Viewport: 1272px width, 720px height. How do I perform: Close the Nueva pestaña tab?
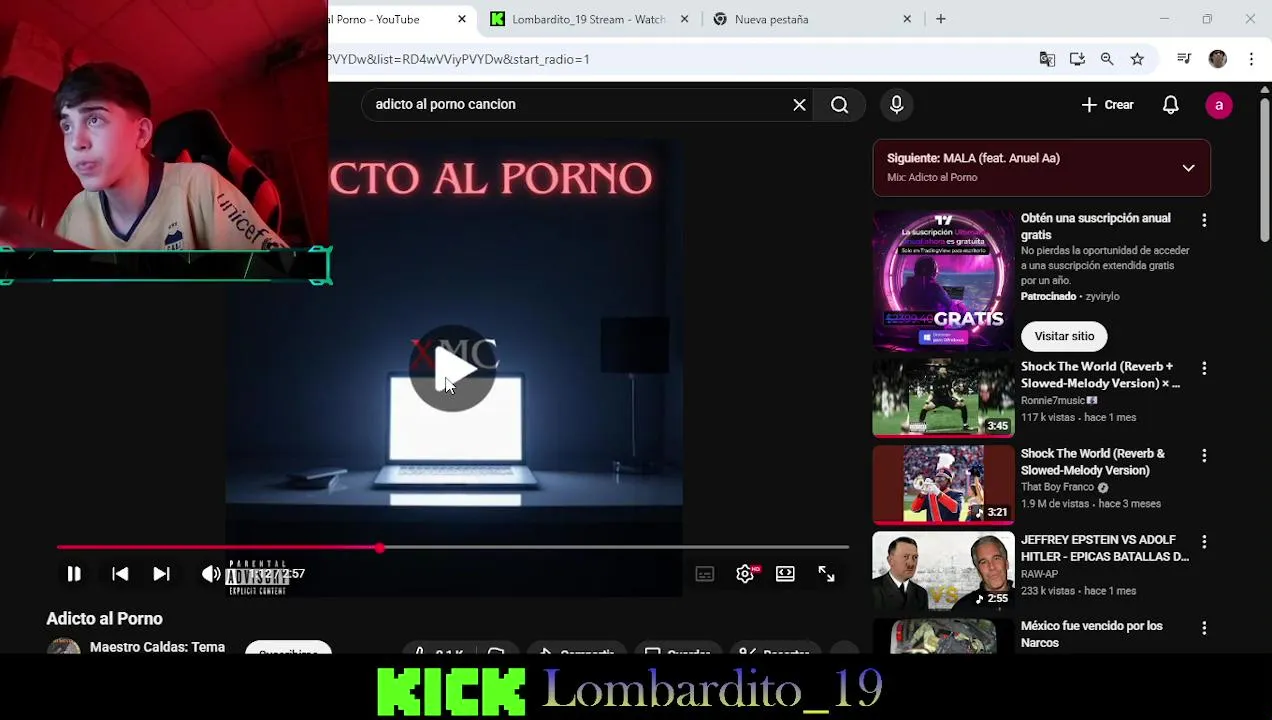pos(907,19)
